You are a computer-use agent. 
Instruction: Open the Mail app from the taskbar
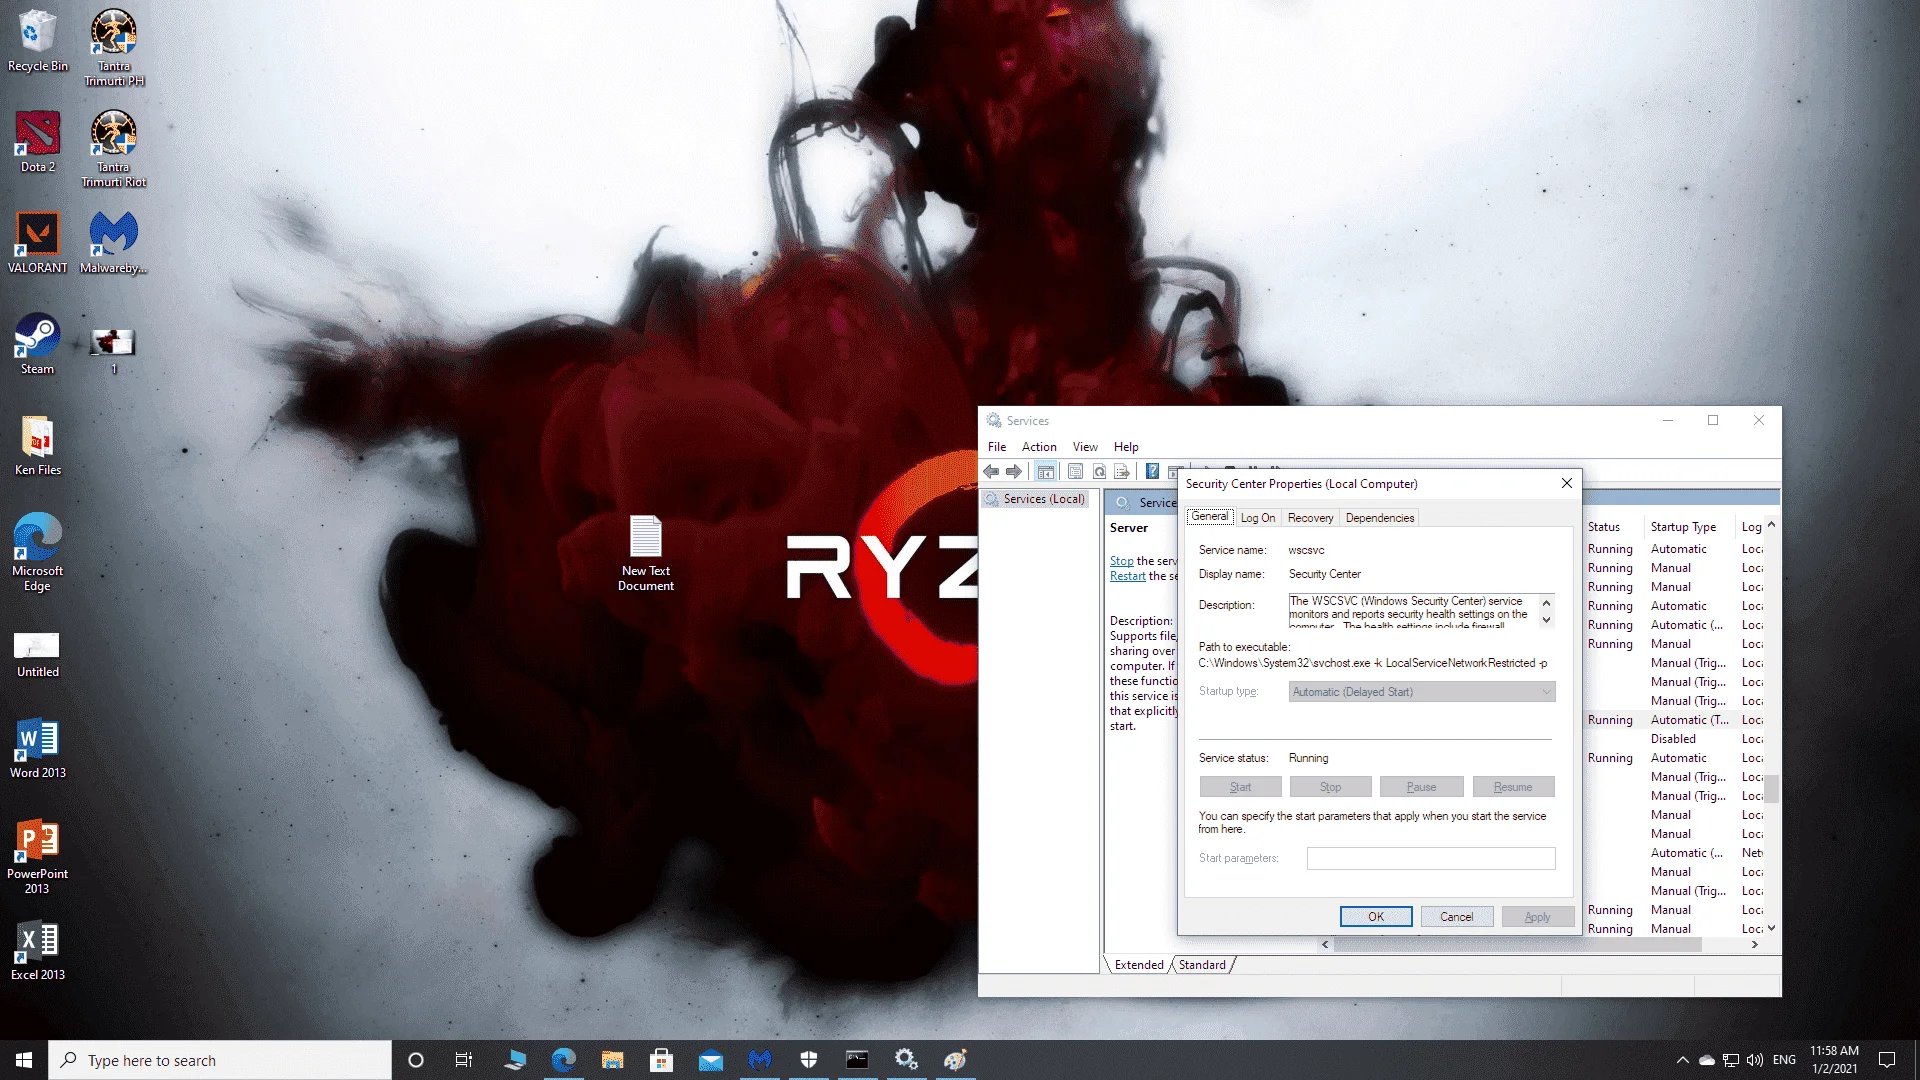coord(711,1060)
